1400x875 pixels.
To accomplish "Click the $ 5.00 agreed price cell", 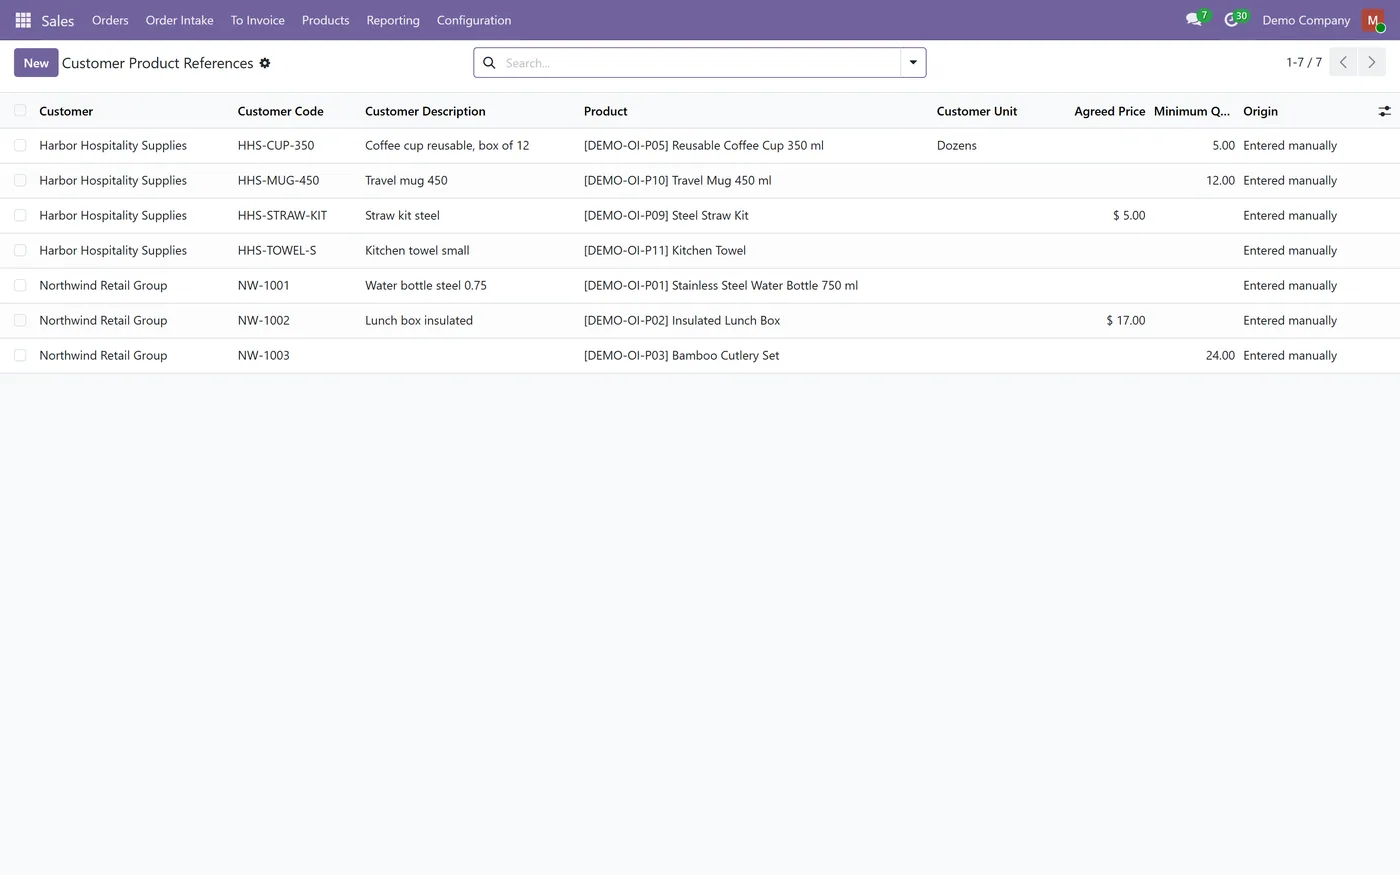I will click(1129, 216).
